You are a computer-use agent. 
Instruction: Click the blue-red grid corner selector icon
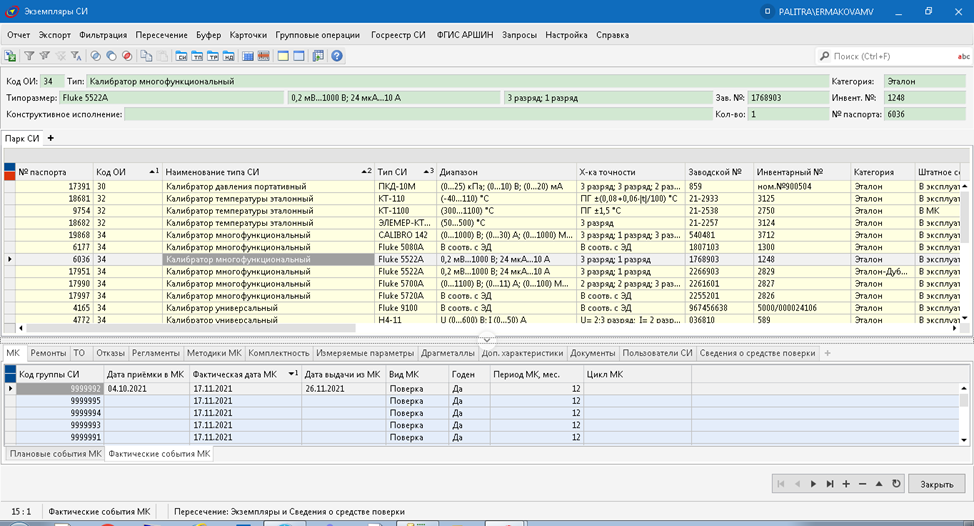[x=9, y=171]
